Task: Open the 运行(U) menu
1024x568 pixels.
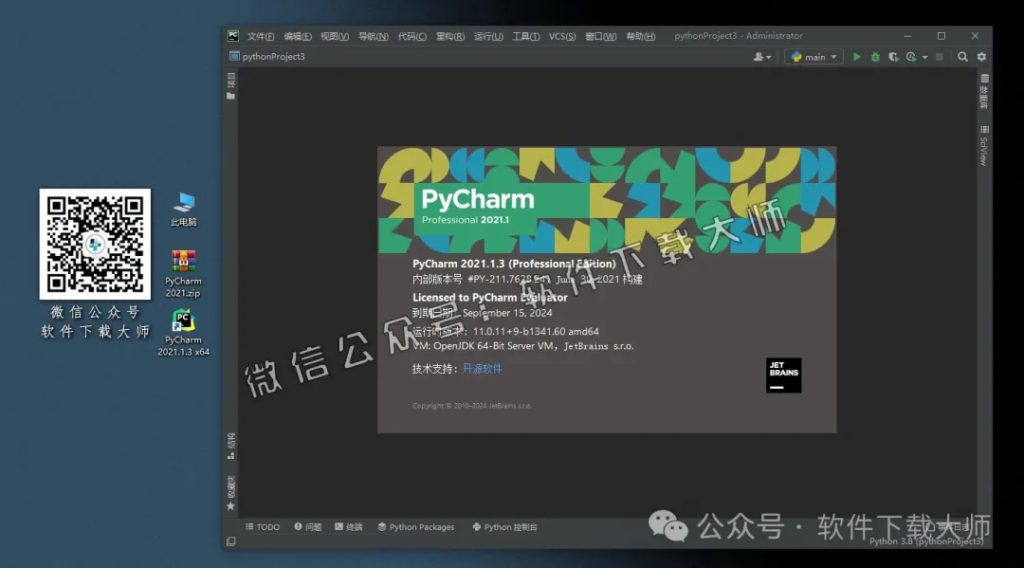Action: coord(488,37)
